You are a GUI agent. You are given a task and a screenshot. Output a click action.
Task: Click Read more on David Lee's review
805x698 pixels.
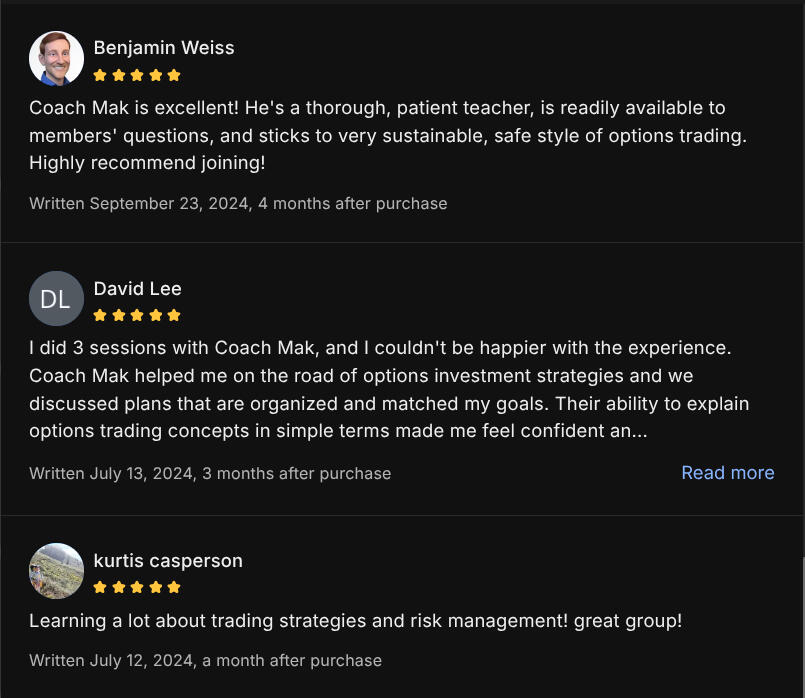[727, 473]
